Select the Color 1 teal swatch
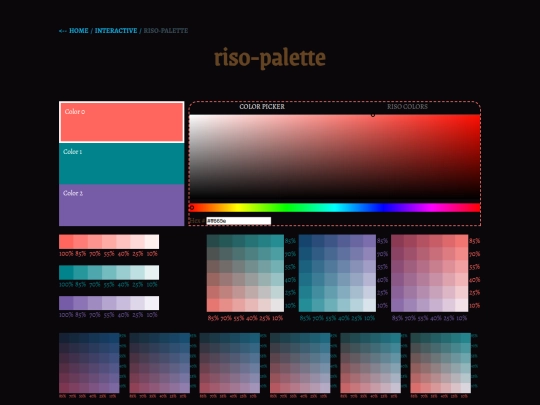 (x=122, y=164)
